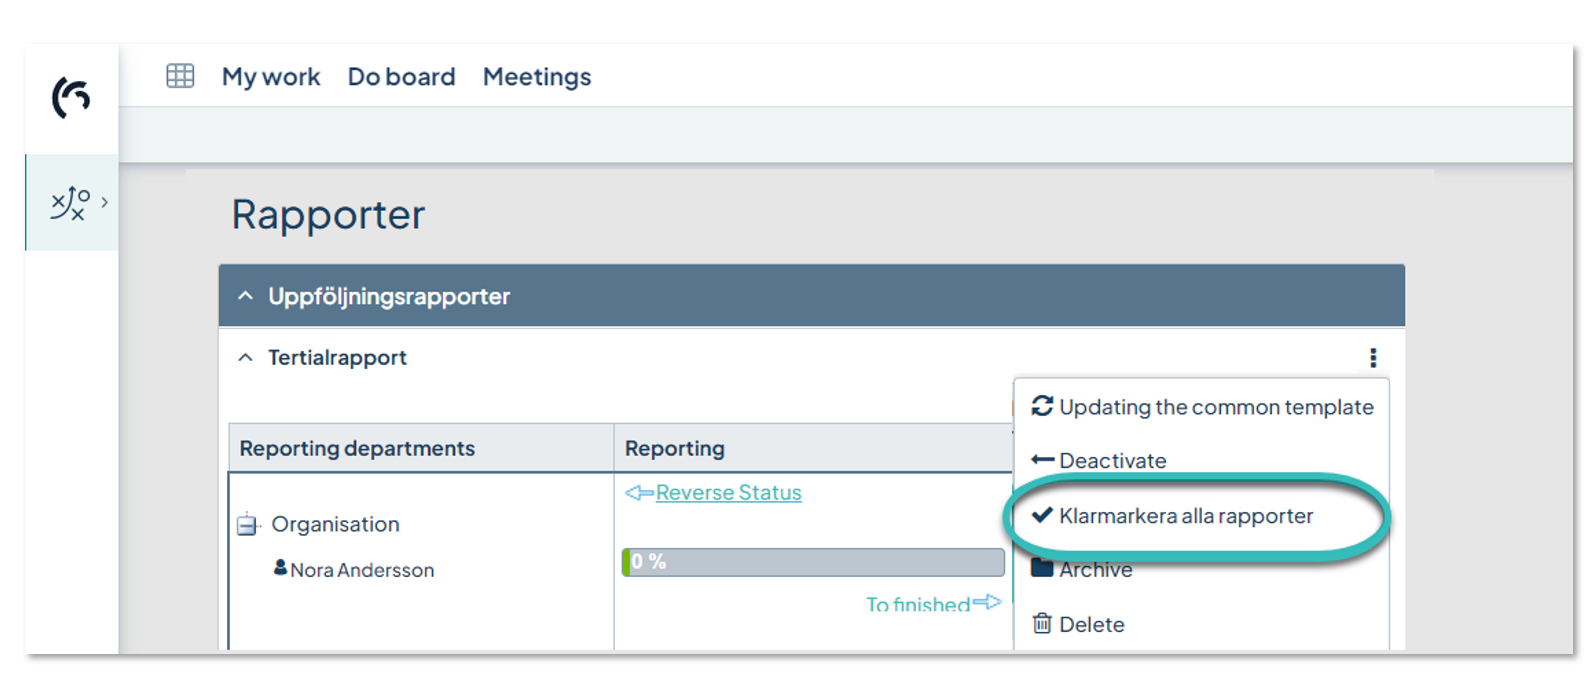This screenshot has width=1592, height=680.
Task: Collapse the Organisation tree node
Action: 247,524
